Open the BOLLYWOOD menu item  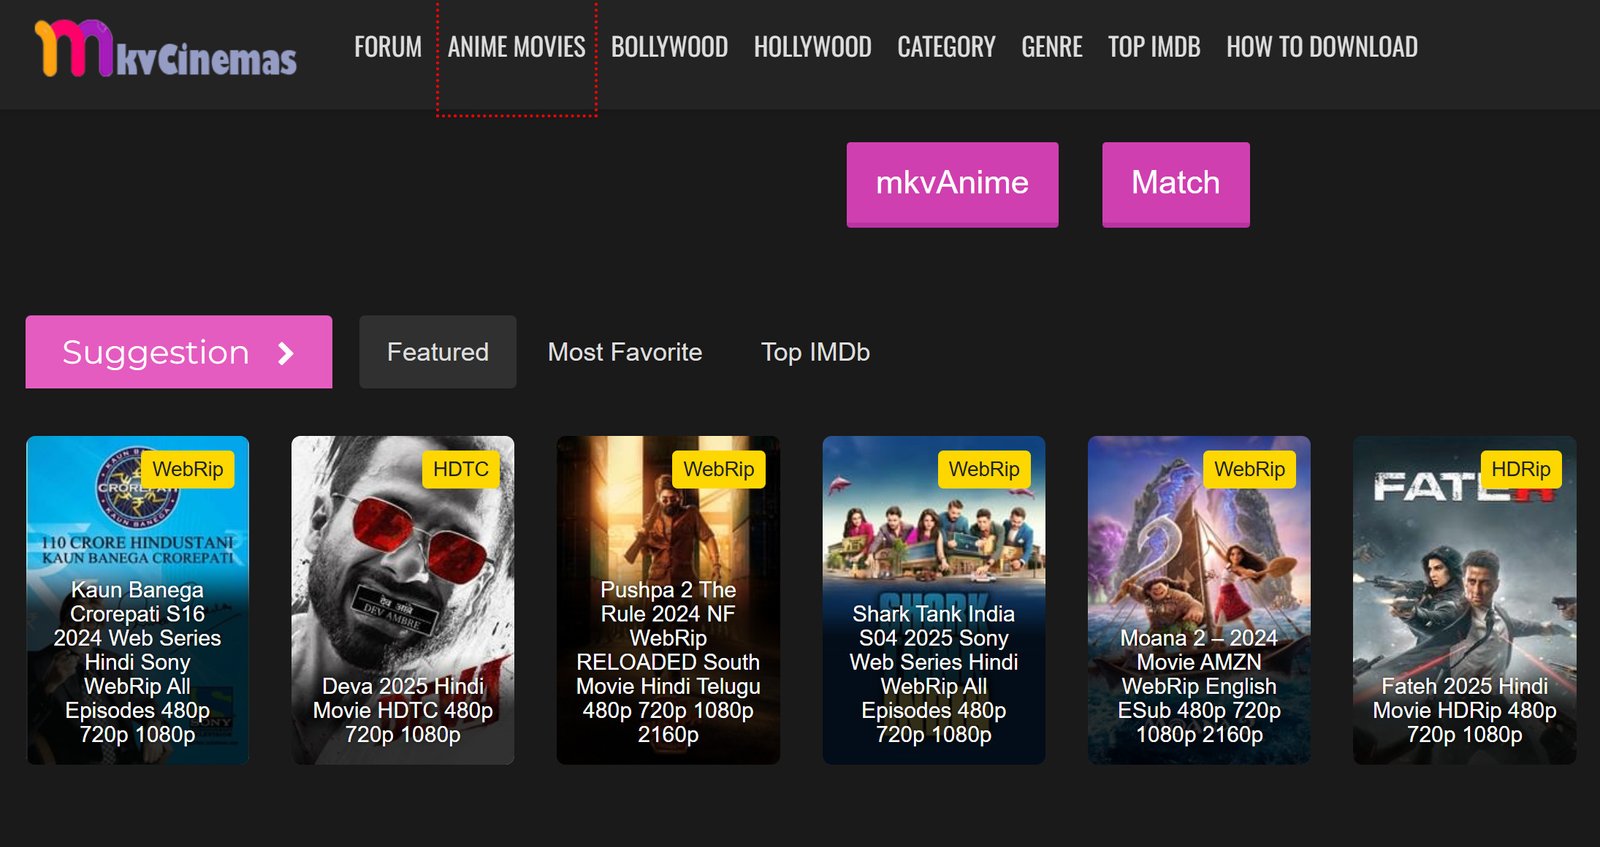pos(669,47)
